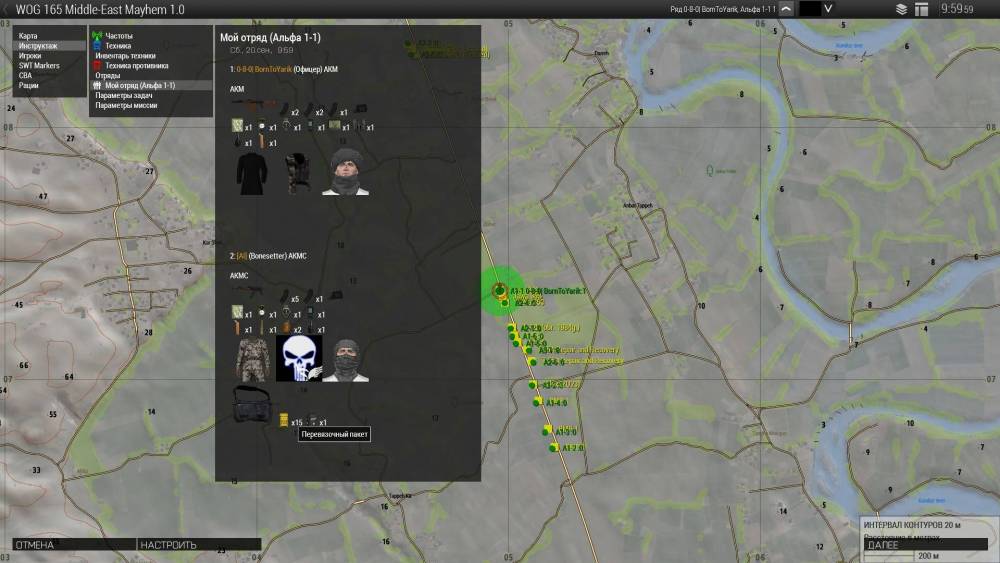This screenshot has height=563, width=1000.
Task: Click the 9:59 mission clock
Action: point(957,9)
